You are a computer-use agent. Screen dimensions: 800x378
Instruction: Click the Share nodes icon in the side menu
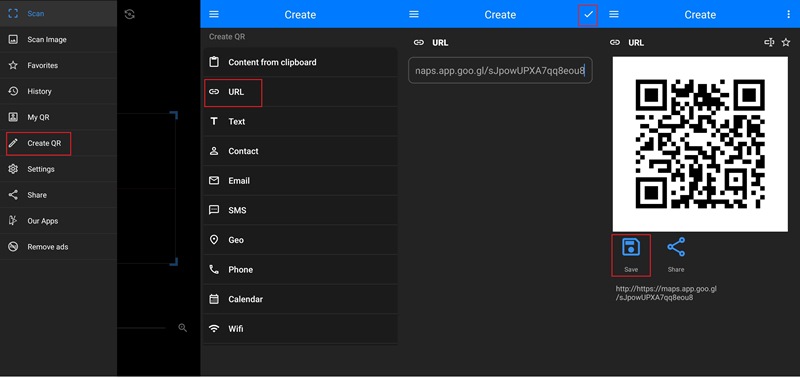pyautogui.click(x=13, y=195)
